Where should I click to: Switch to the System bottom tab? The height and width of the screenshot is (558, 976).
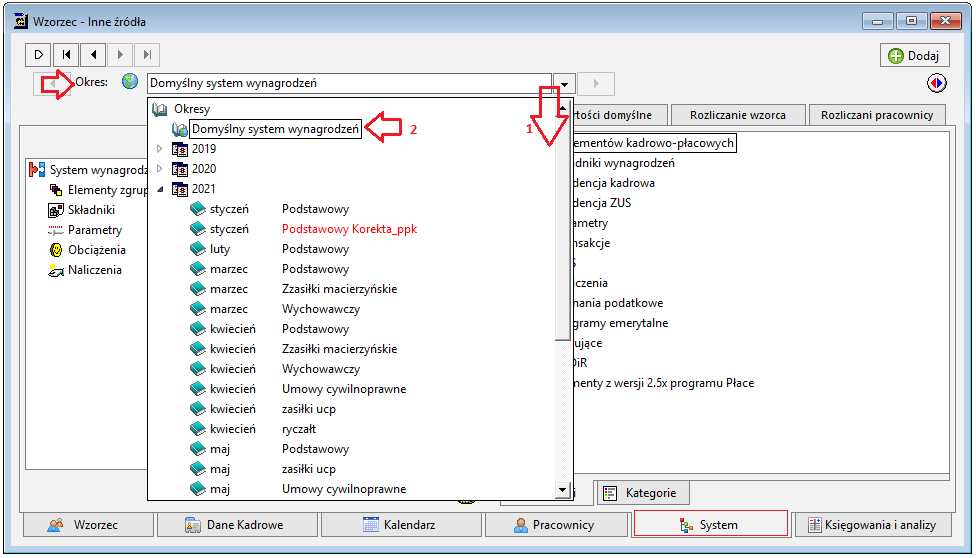point(710,525)
